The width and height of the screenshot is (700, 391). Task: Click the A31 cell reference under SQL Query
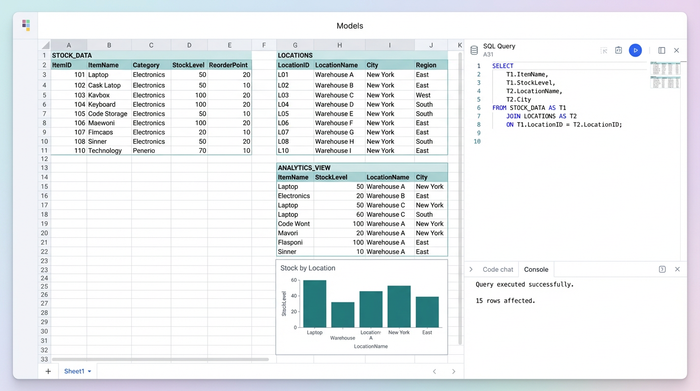[x=488, y=54]
